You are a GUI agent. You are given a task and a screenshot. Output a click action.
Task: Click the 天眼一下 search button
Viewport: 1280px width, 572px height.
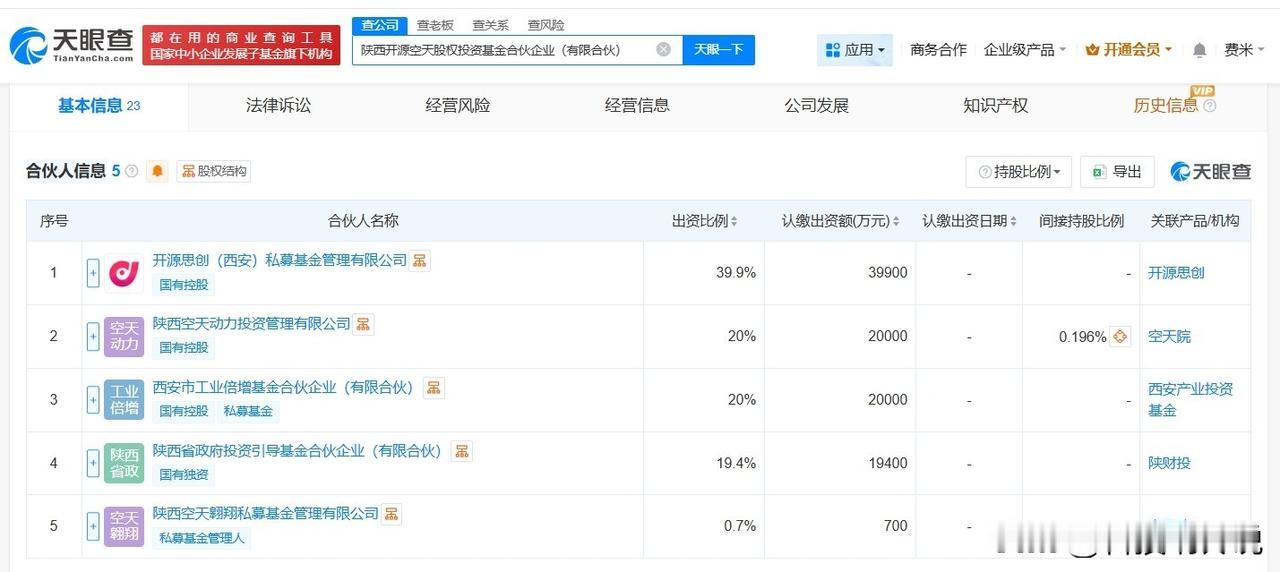tap(718, 49)
